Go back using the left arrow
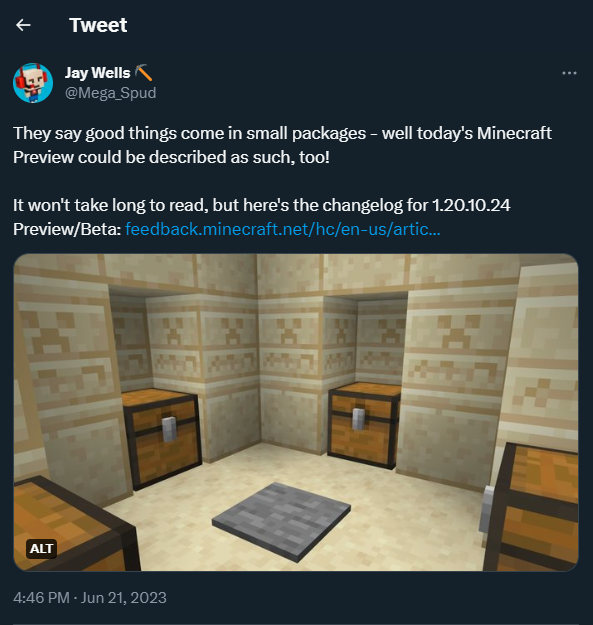Image resolution: width=593 pixels, height=625 pixels. coord(23,25)
